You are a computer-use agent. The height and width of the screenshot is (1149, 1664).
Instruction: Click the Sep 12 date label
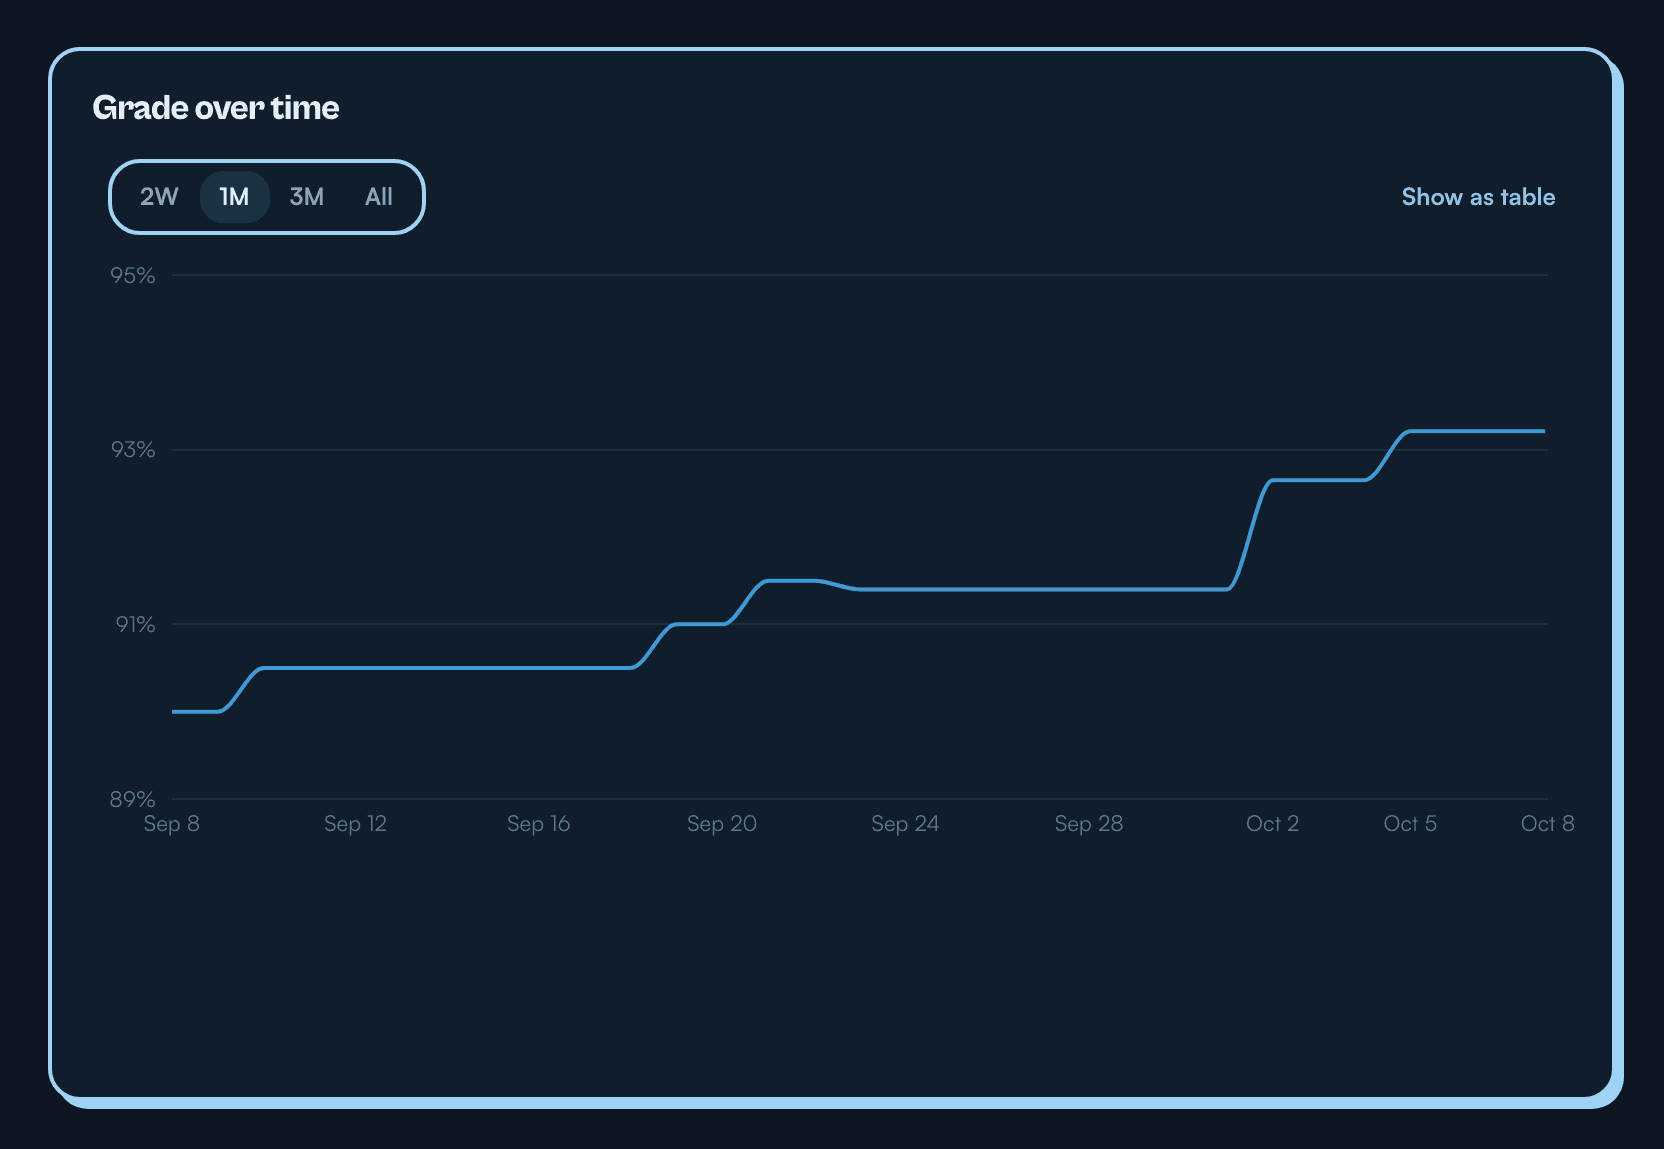(x=355, y=823)
